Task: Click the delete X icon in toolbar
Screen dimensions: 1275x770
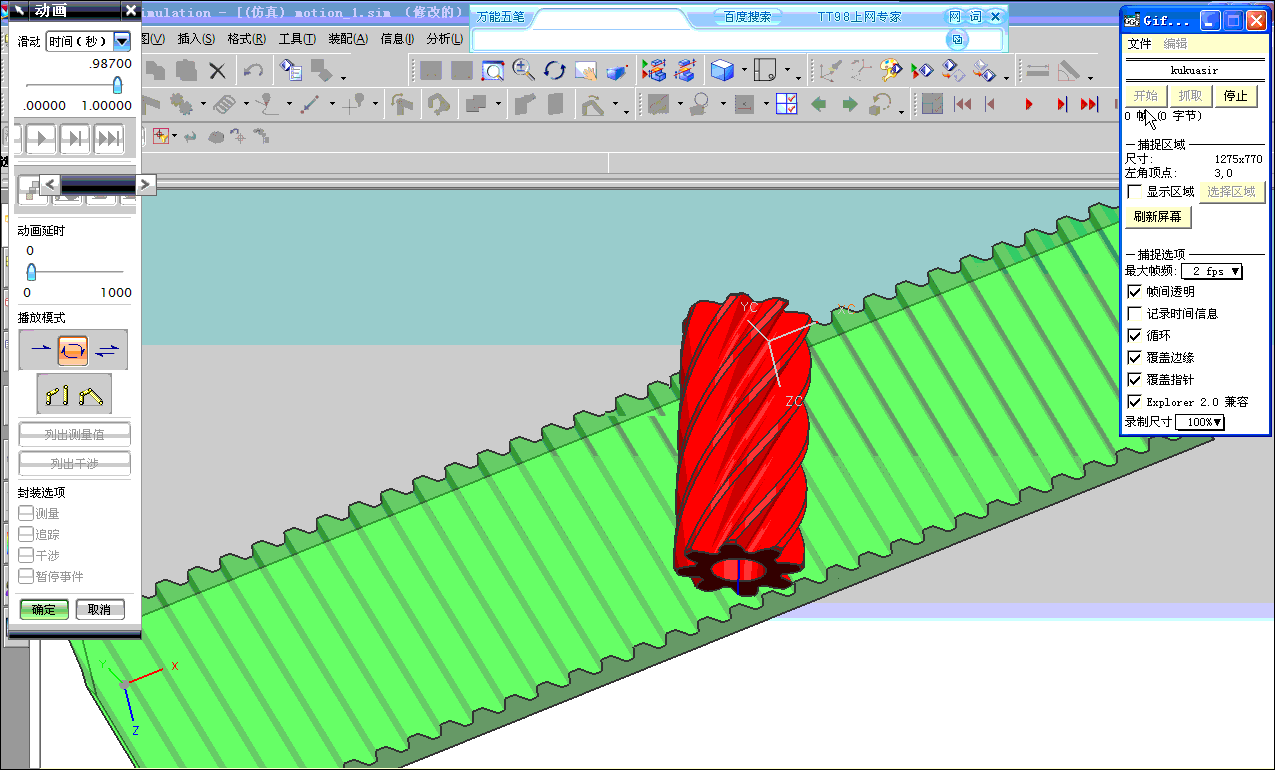Action: coord(217,70)
